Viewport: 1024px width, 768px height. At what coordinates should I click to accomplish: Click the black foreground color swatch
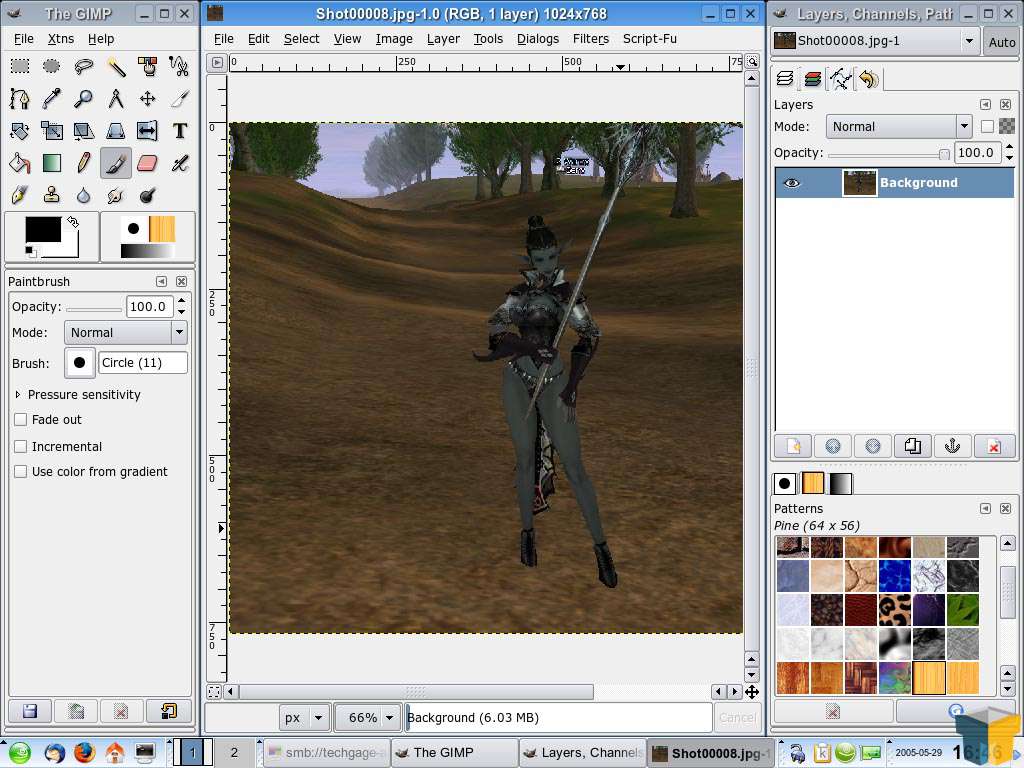43,230
